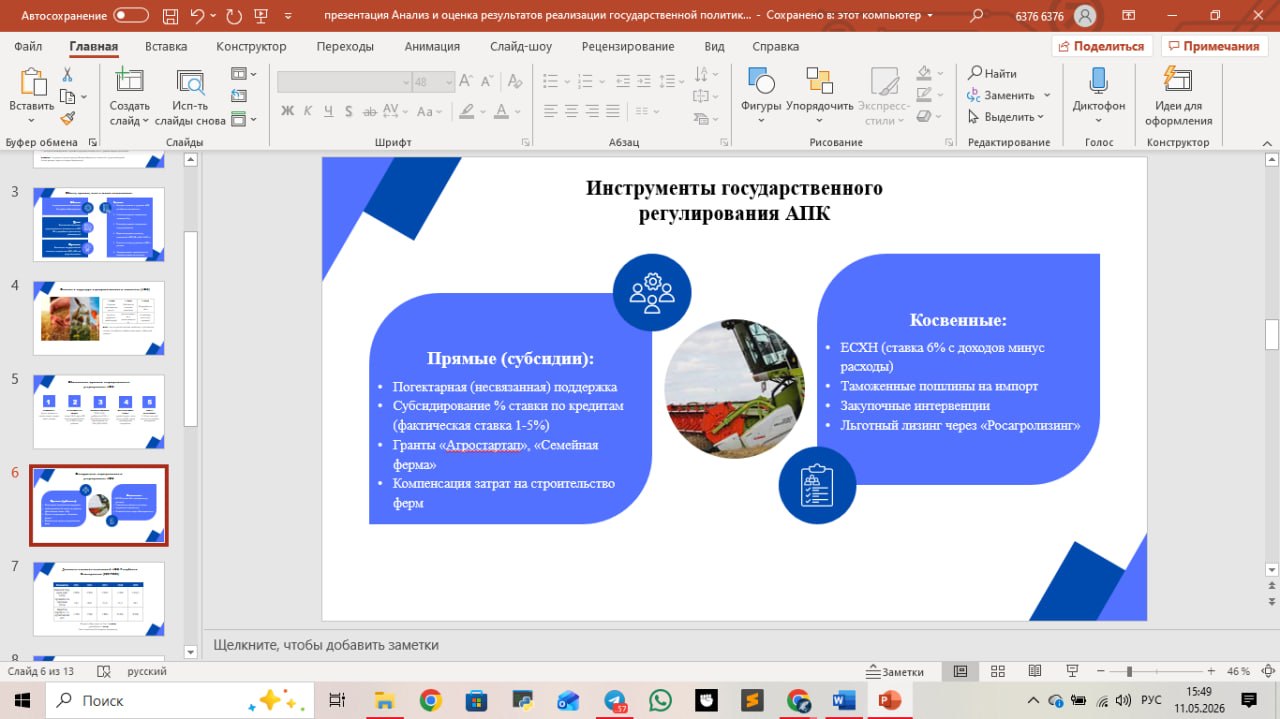Switch to Slide Sorter view icon

point(997,672)
